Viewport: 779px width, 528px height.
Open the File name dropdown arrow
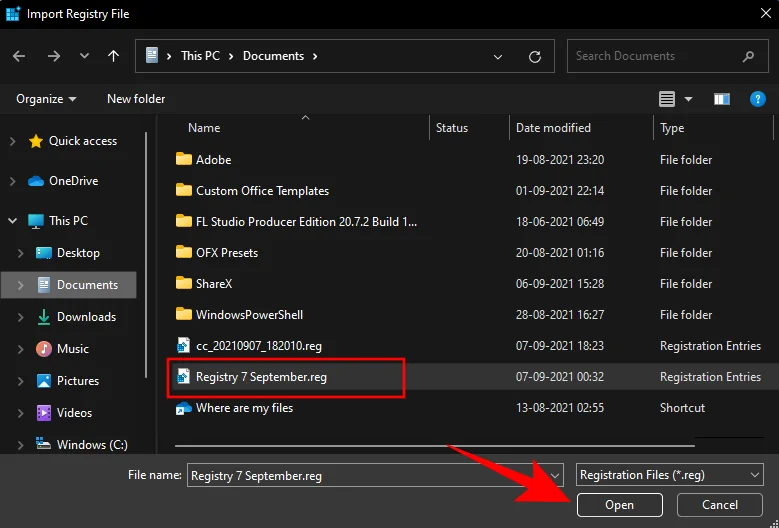555,476
